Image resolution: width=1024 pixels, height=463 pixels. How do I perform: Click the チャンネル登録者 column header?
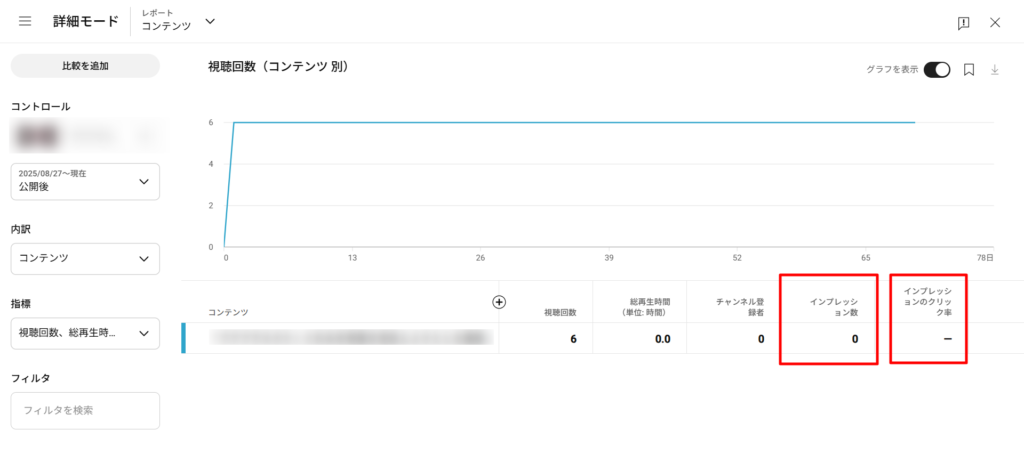[x=741, y=306]
